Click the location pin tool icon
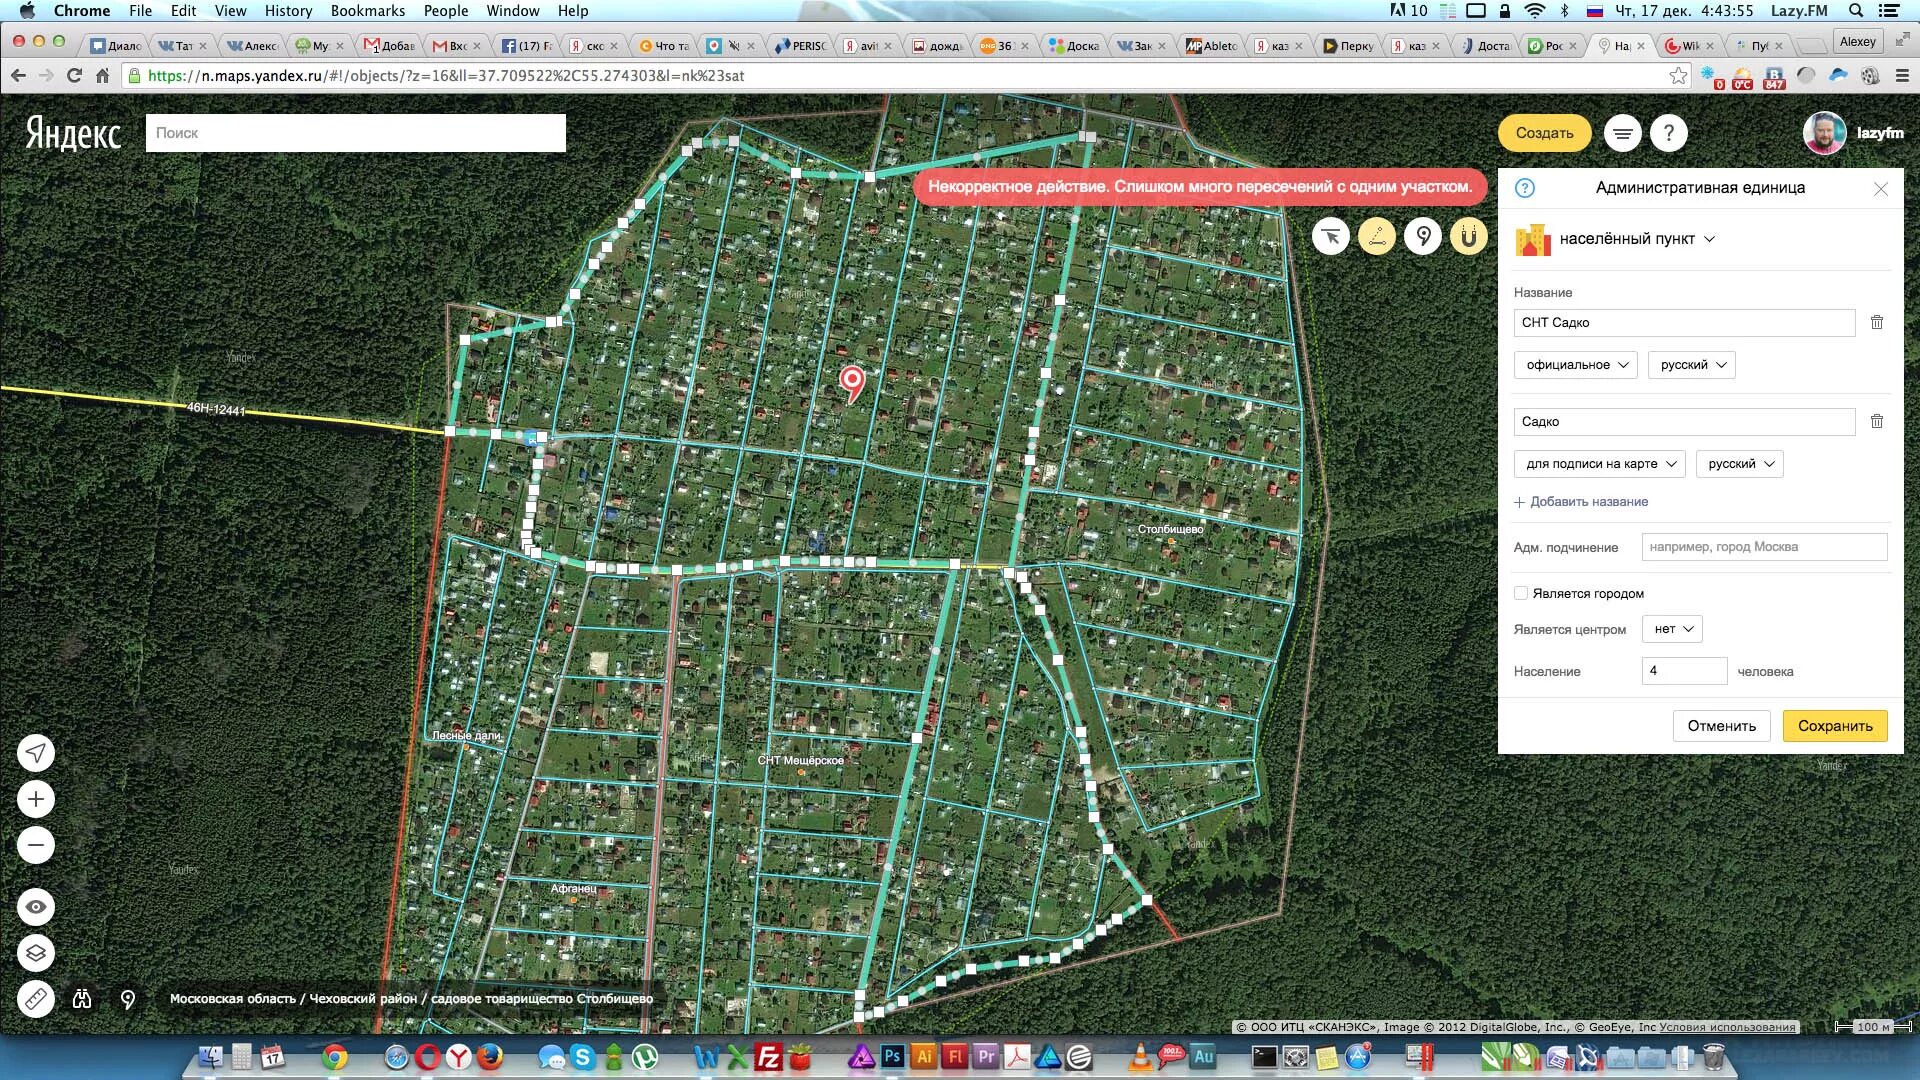The width and height of the screenshot is (1920, 1080). [1423, 235]
